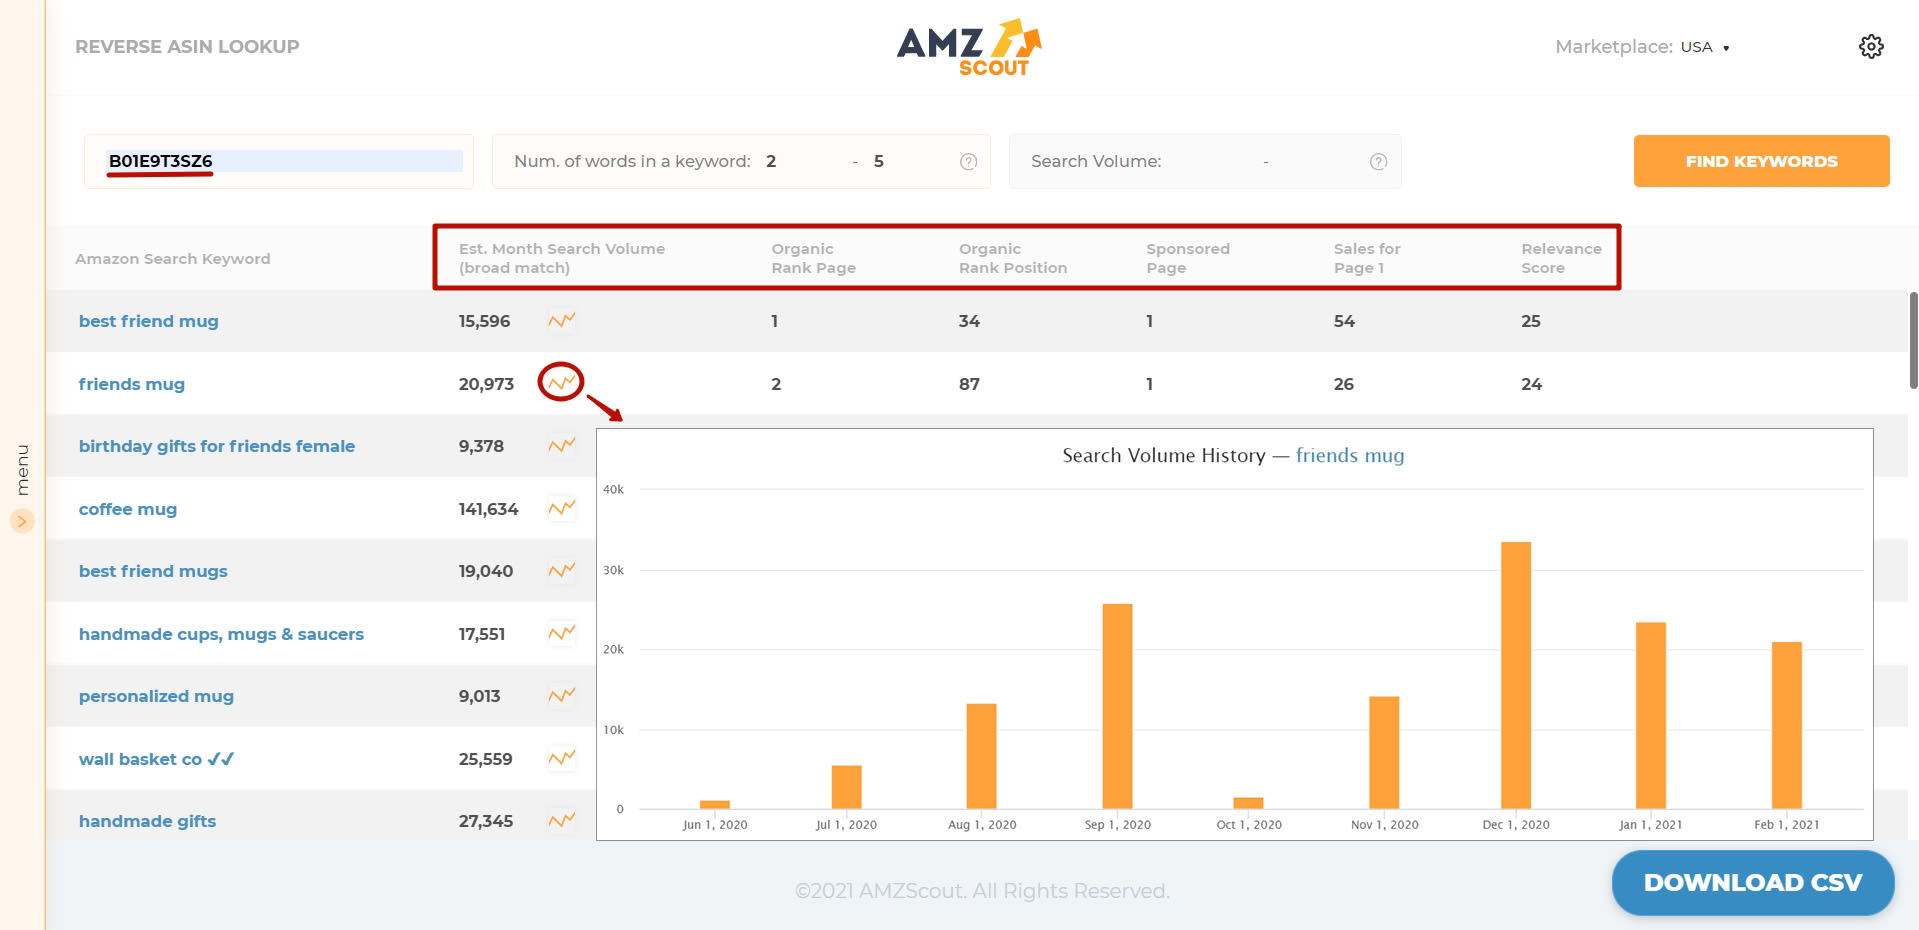Select the "birthday gifts for friends female" keyword

click(x=217, y=445)
